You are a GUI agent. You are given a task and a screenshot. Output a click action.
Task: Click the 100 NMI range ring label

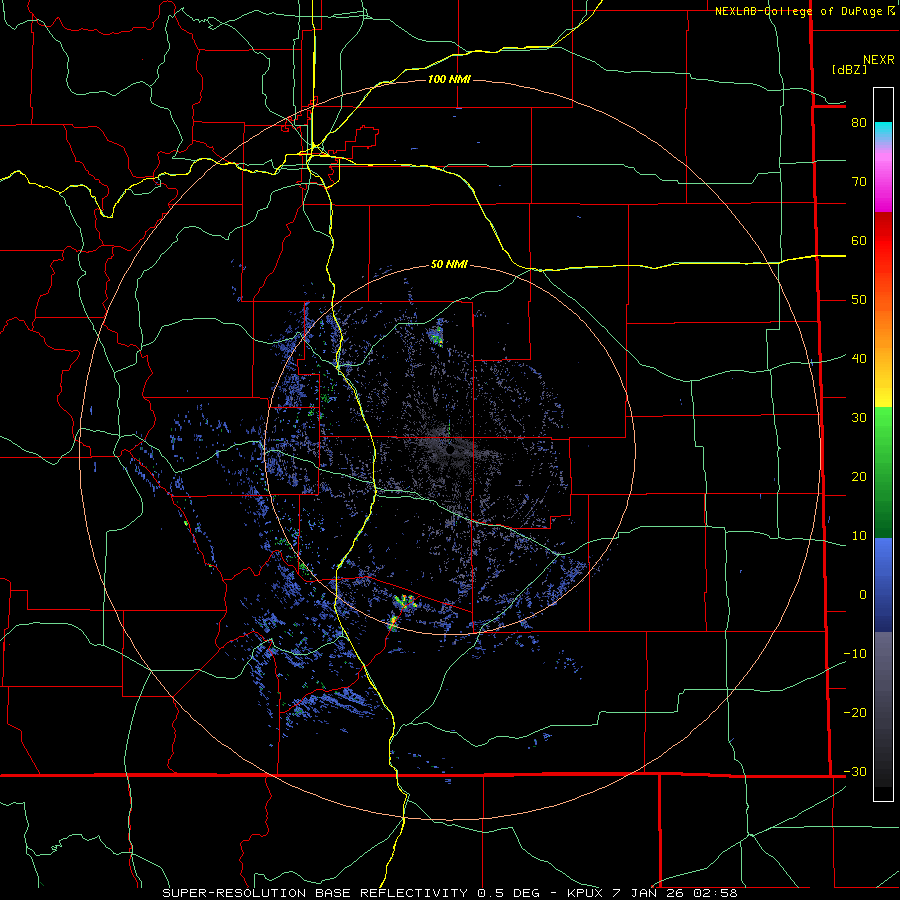pyautogui.click(x=449, y=79)
